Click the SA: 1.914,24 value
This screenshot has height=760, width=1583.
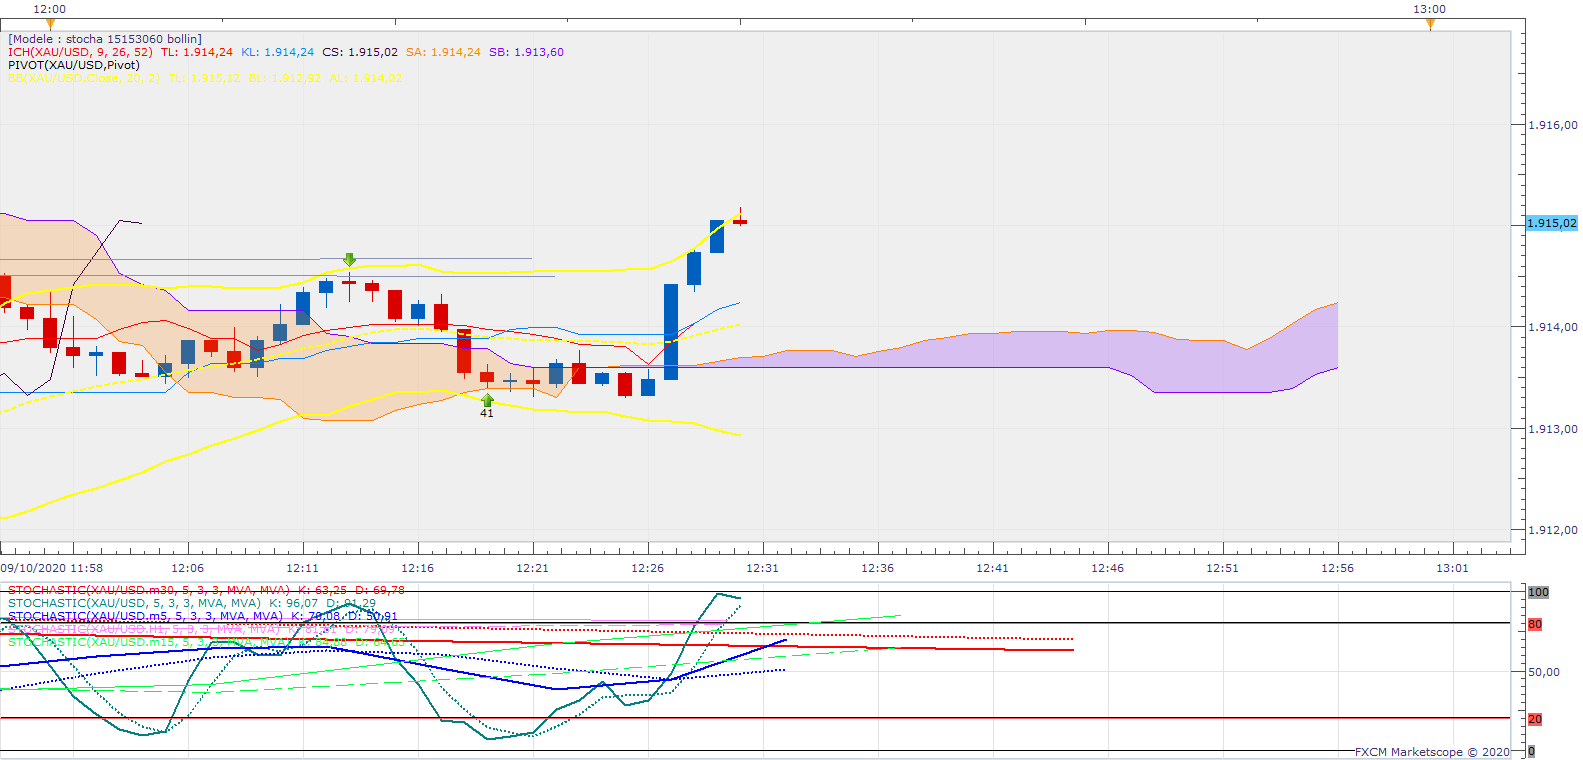click(443, 52)
